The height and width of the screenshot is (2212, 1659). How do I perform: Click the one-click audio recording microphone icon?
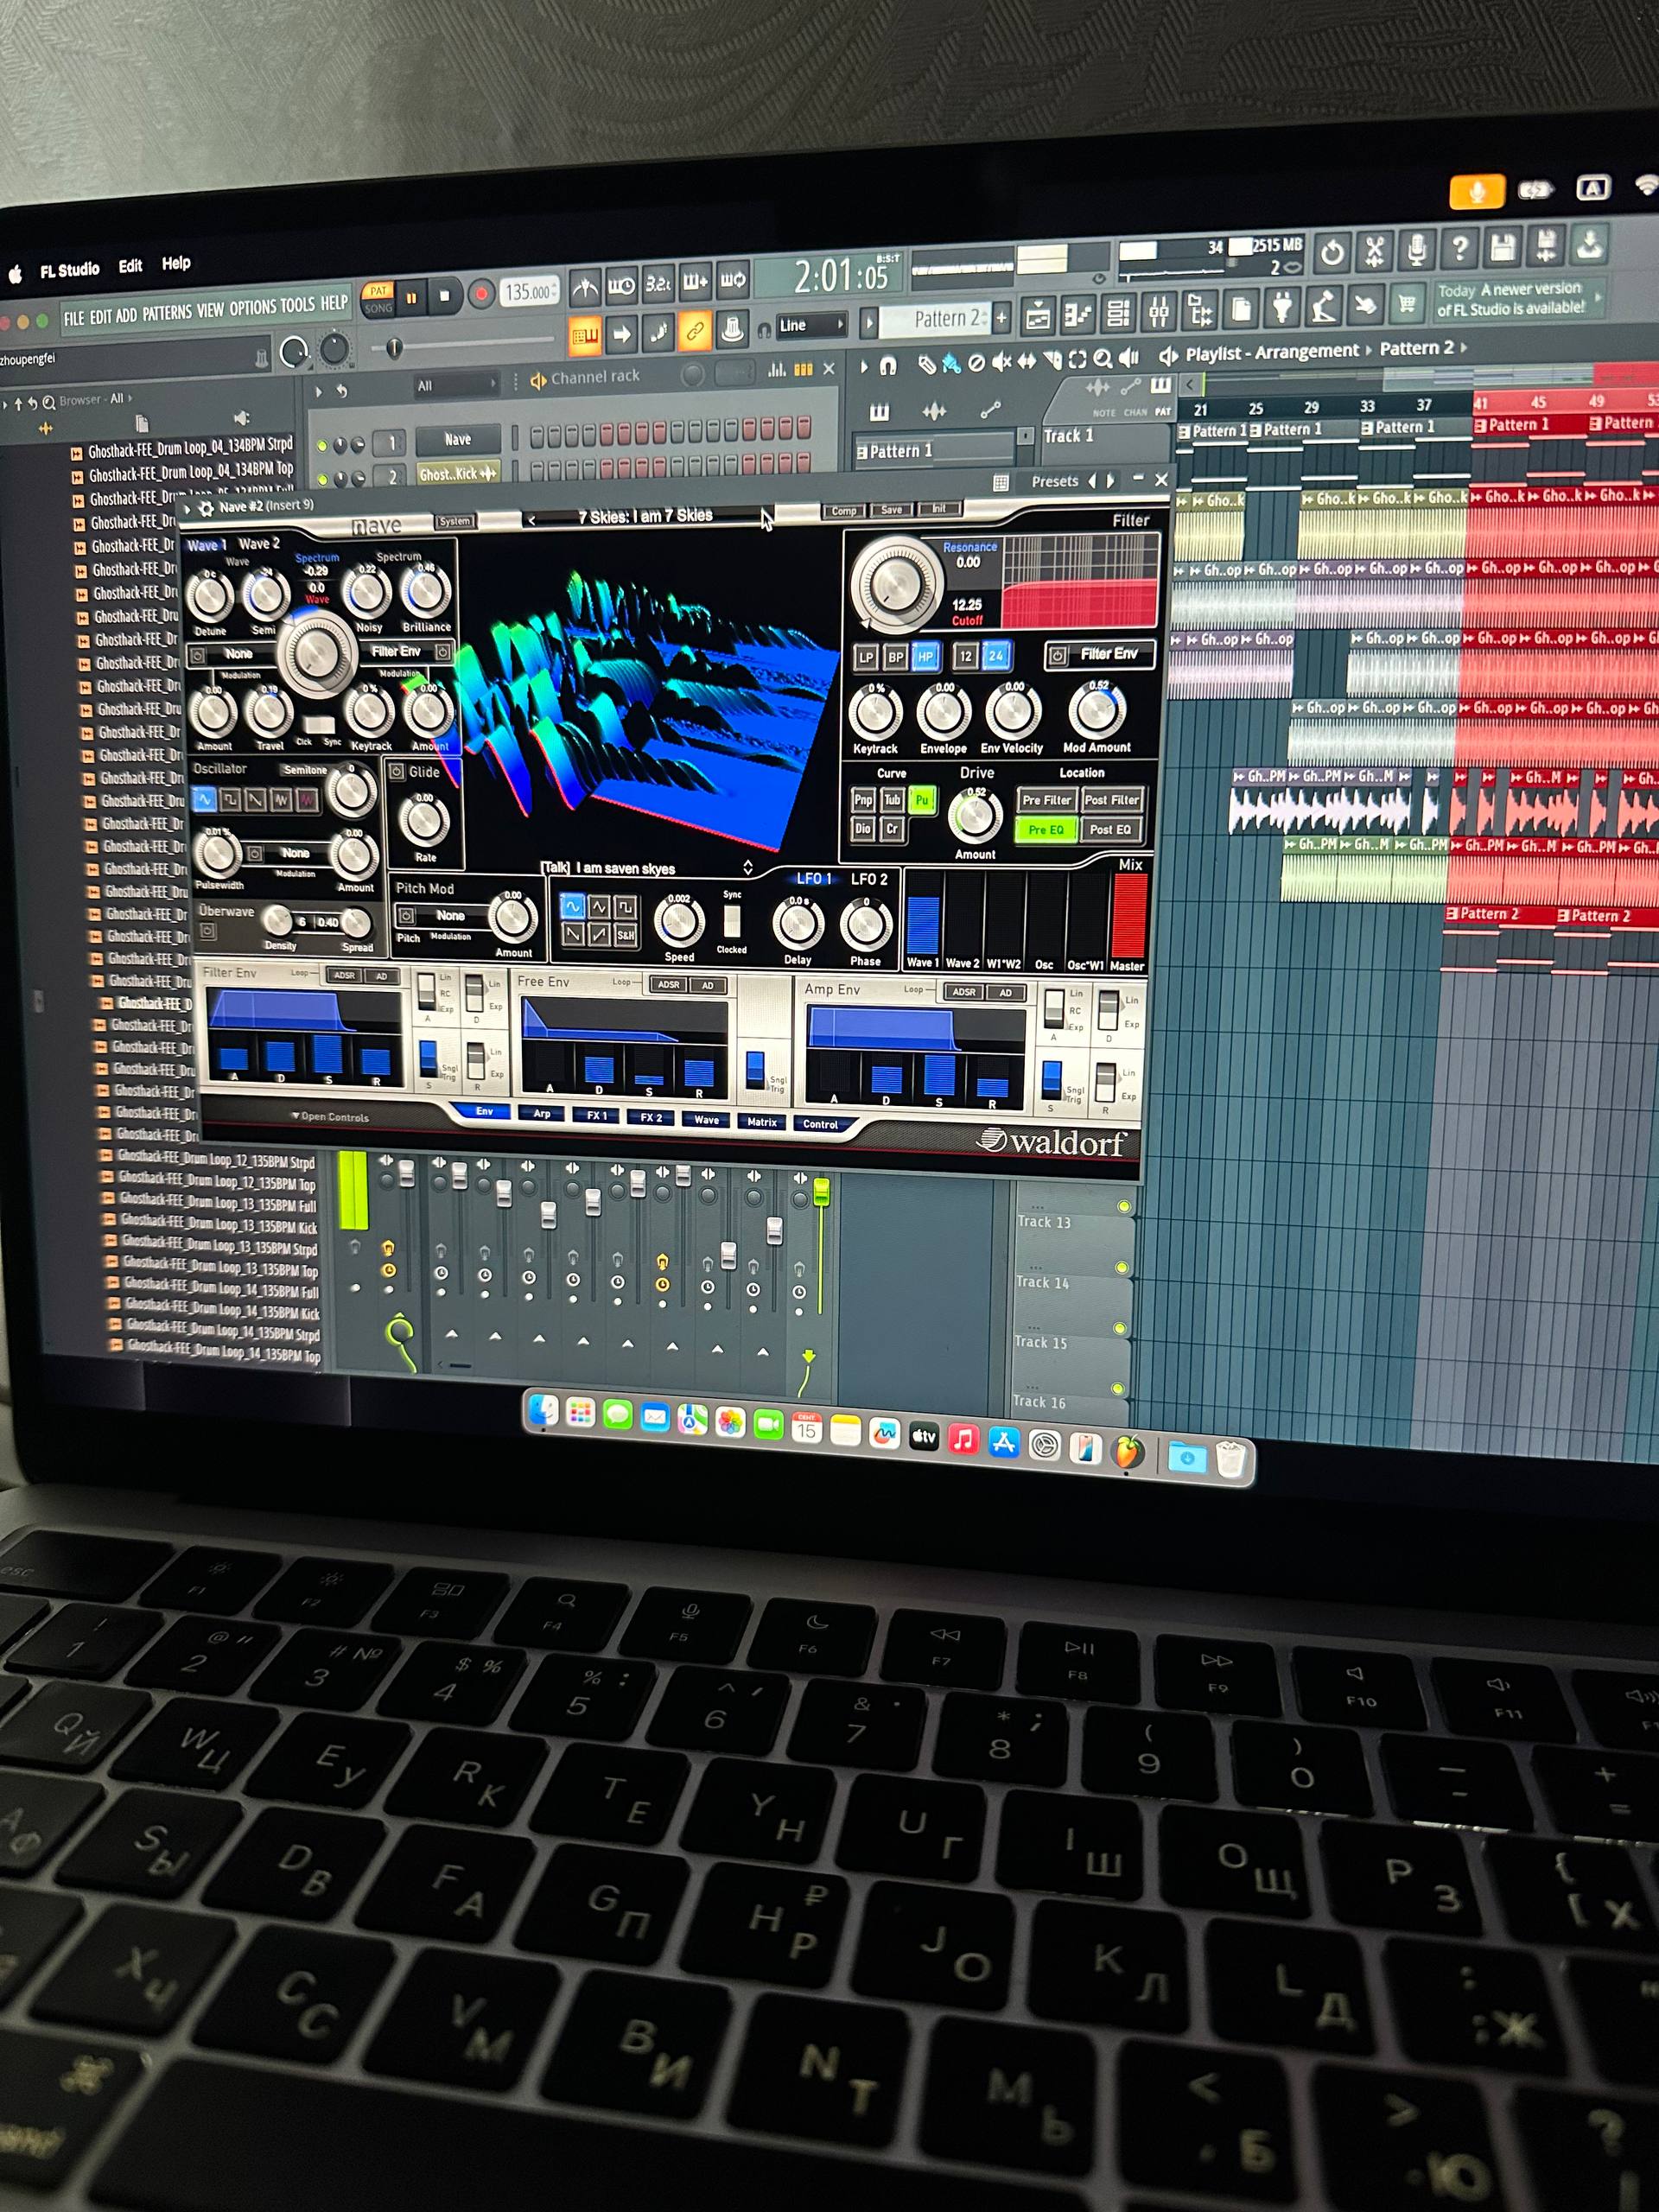(x=1416, y=250)
